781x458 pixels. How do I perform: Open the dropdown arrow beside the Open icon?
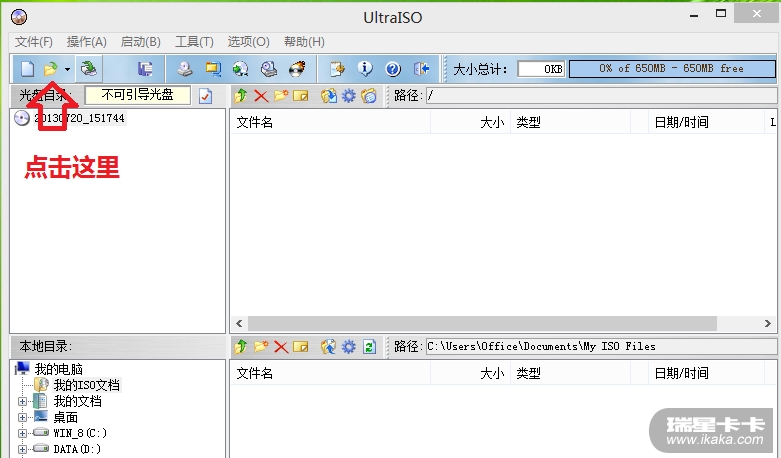pyautogui.click(x=67, y=70)
